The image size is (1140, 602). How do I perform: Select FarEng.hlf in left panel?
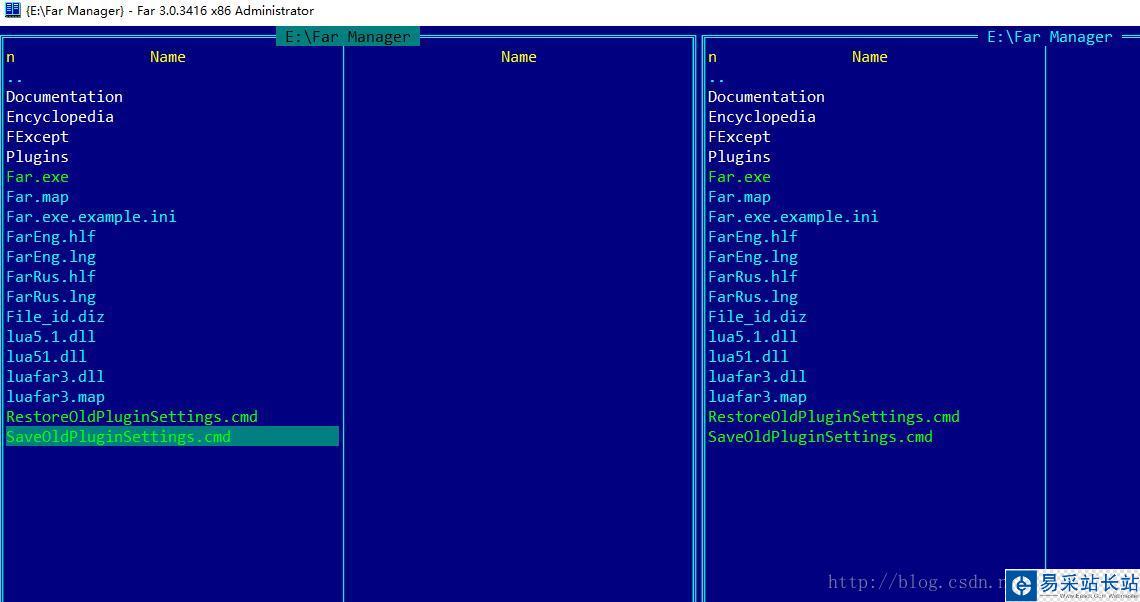tap(51, 236)
